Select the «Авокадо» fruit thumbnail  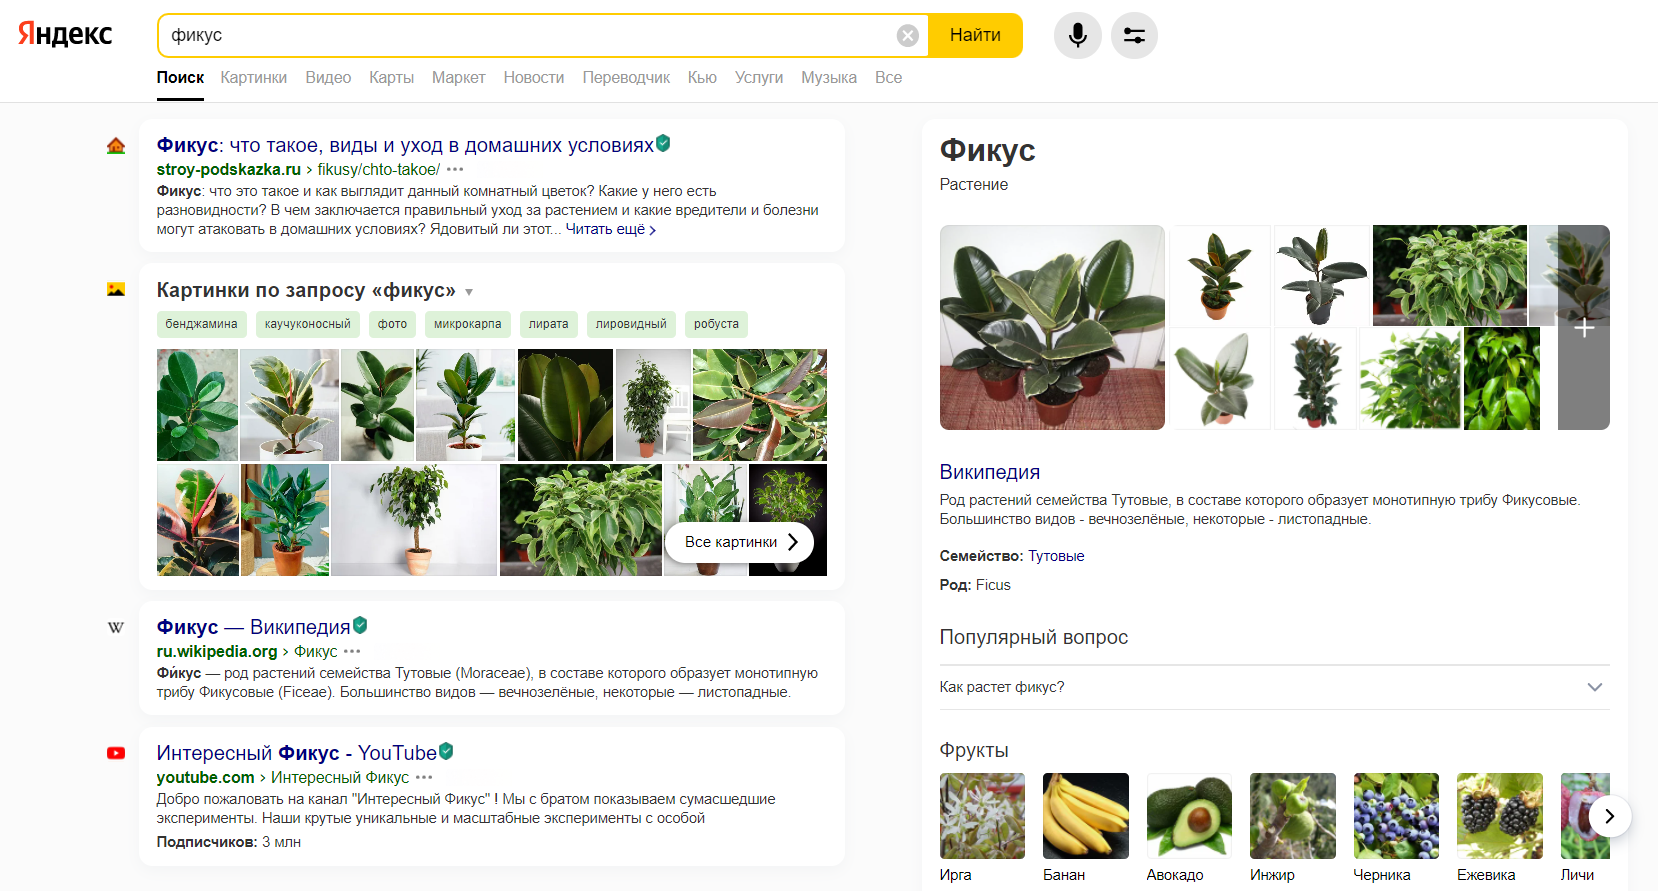tap(1188, 816)
